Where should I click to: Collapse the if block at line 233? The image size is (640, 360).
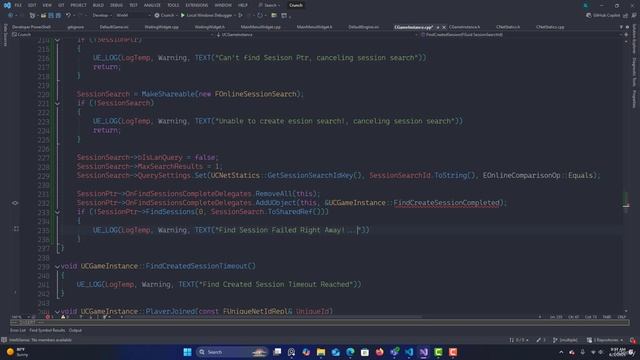(x=57, y=212)
